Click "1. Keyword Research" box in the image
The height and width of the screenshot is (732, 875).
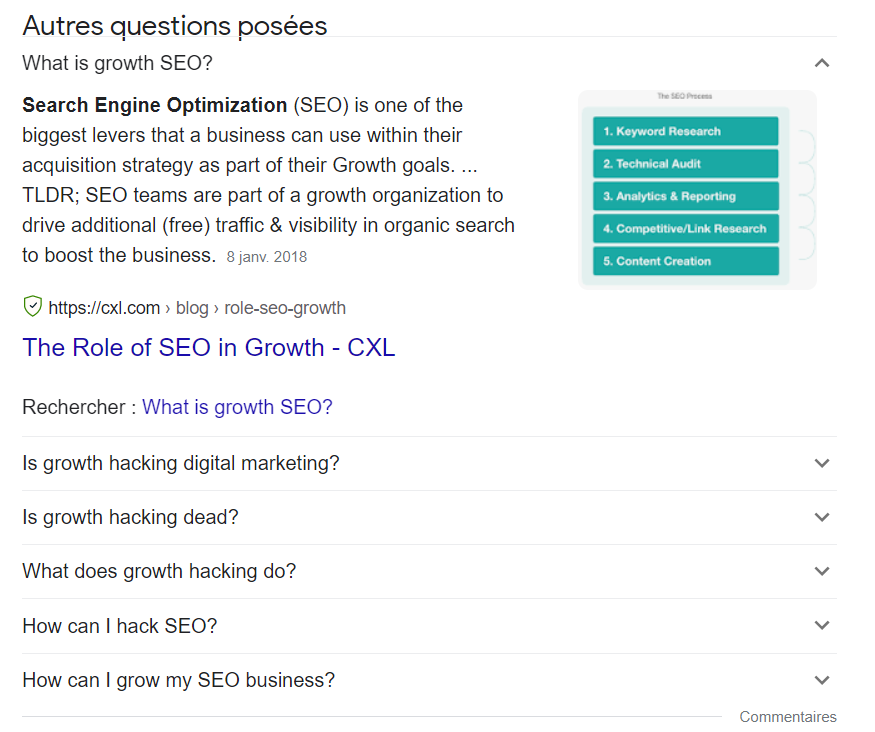686,131
